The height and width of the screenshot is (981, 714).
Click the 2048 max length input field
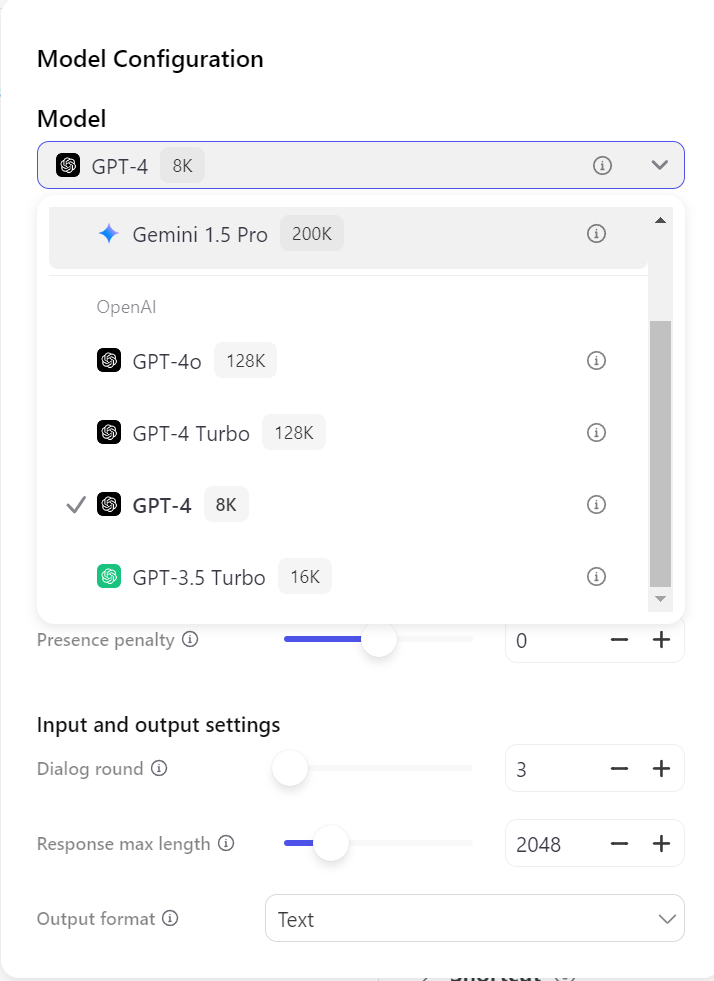545,843
